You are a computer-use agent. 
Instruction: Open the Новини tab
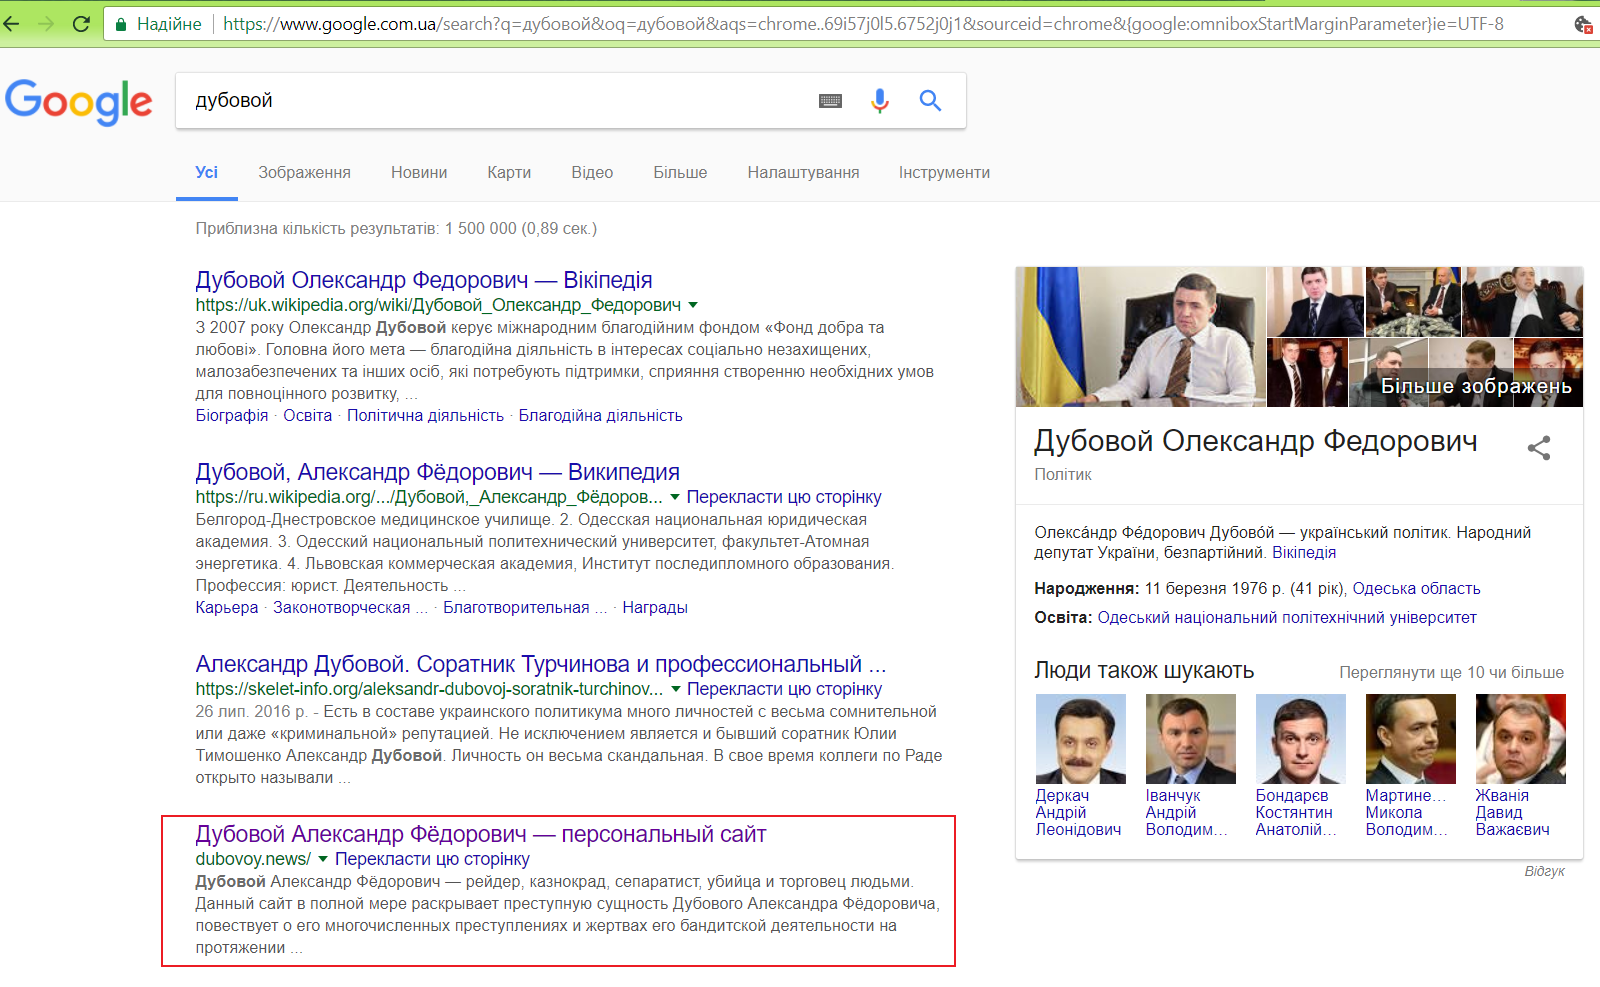click(418, 172)
